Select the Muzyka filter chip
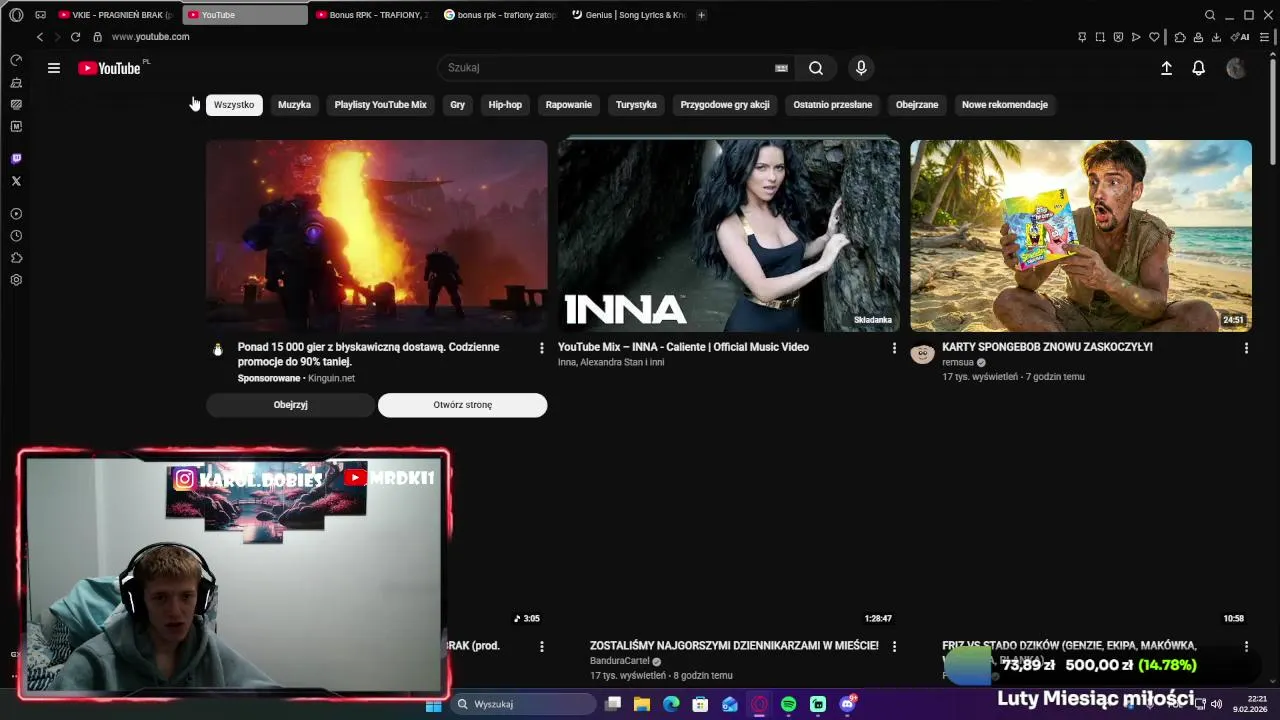 pos(294,104)
